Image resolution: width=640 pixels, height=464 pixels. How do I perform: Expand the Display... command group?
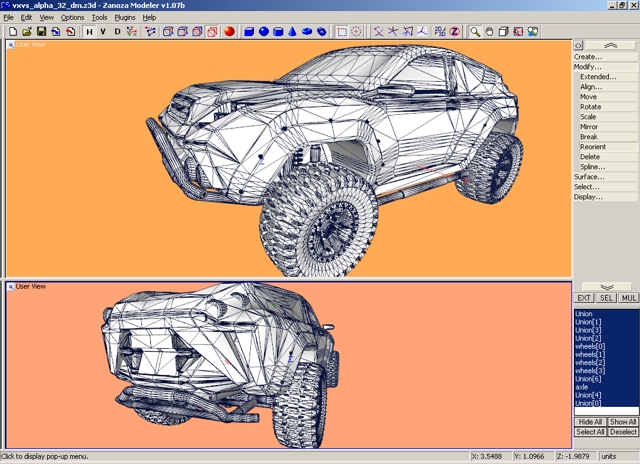pyautogui.click(x=588, y=197)
